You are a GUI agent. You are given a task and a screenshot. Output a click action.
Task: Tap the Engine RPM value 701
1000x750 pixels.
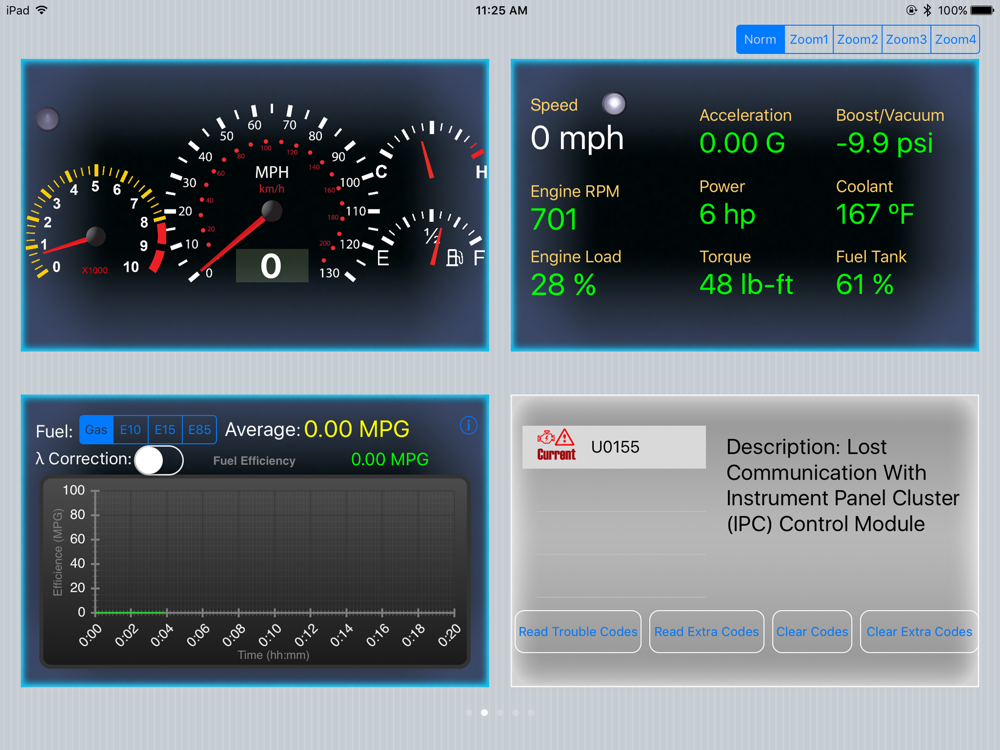[554, 219]
